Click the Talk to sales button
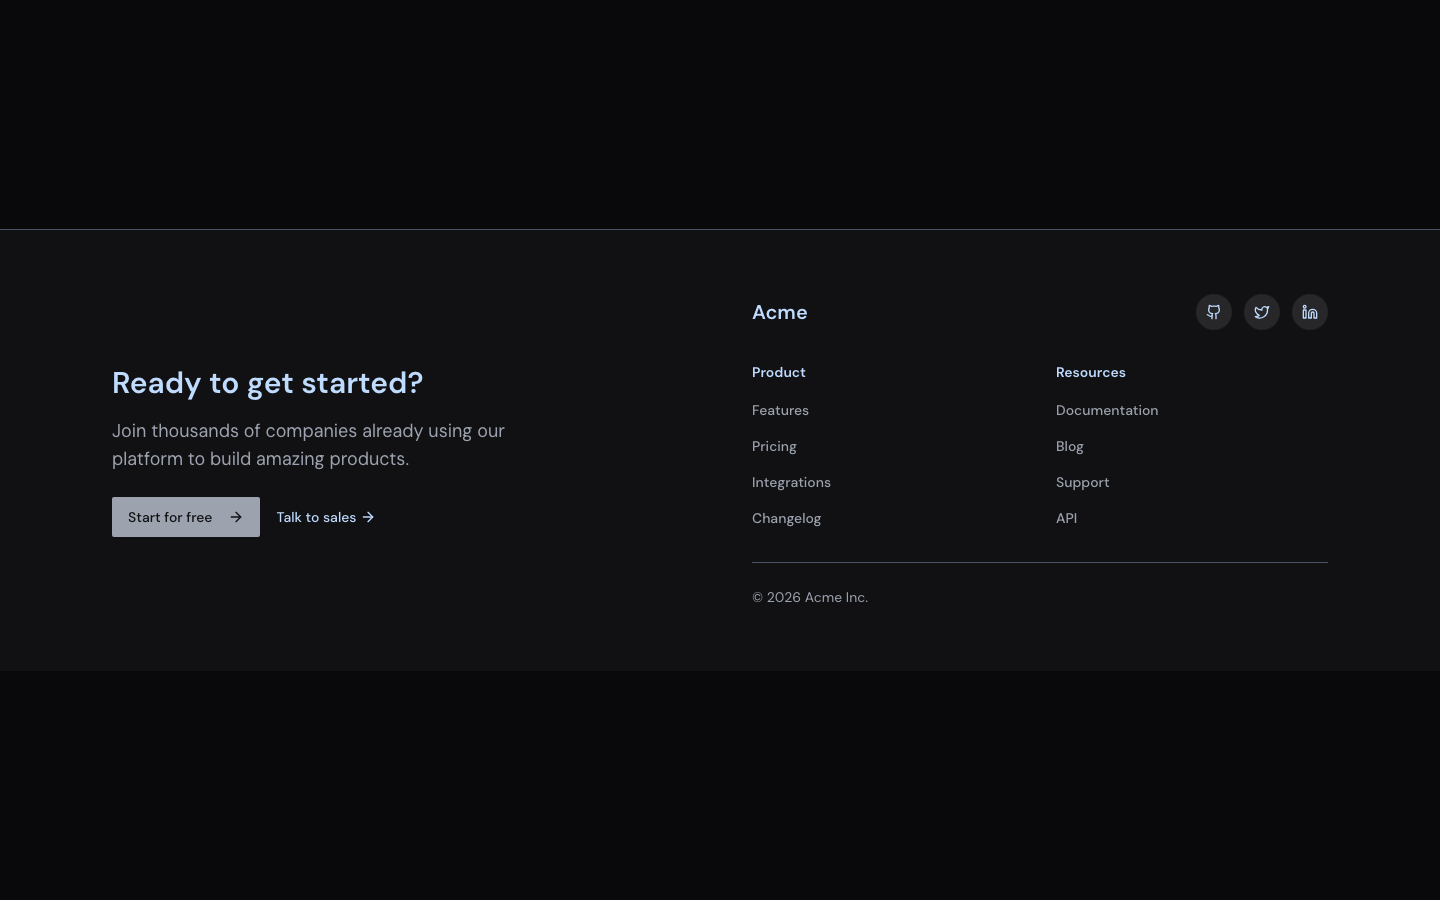The image size is (1440, 900). pos(316,517)
